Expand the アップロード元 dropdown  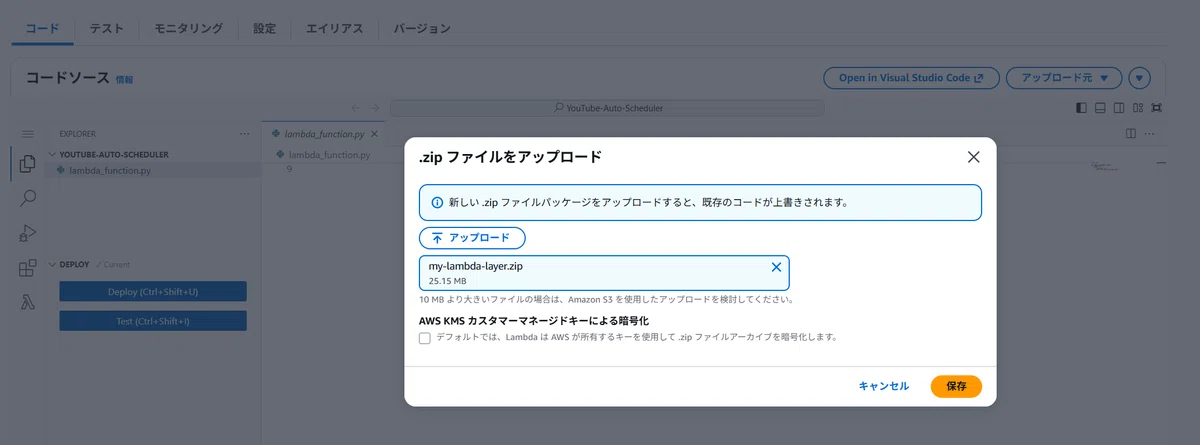click(1063, 77)
